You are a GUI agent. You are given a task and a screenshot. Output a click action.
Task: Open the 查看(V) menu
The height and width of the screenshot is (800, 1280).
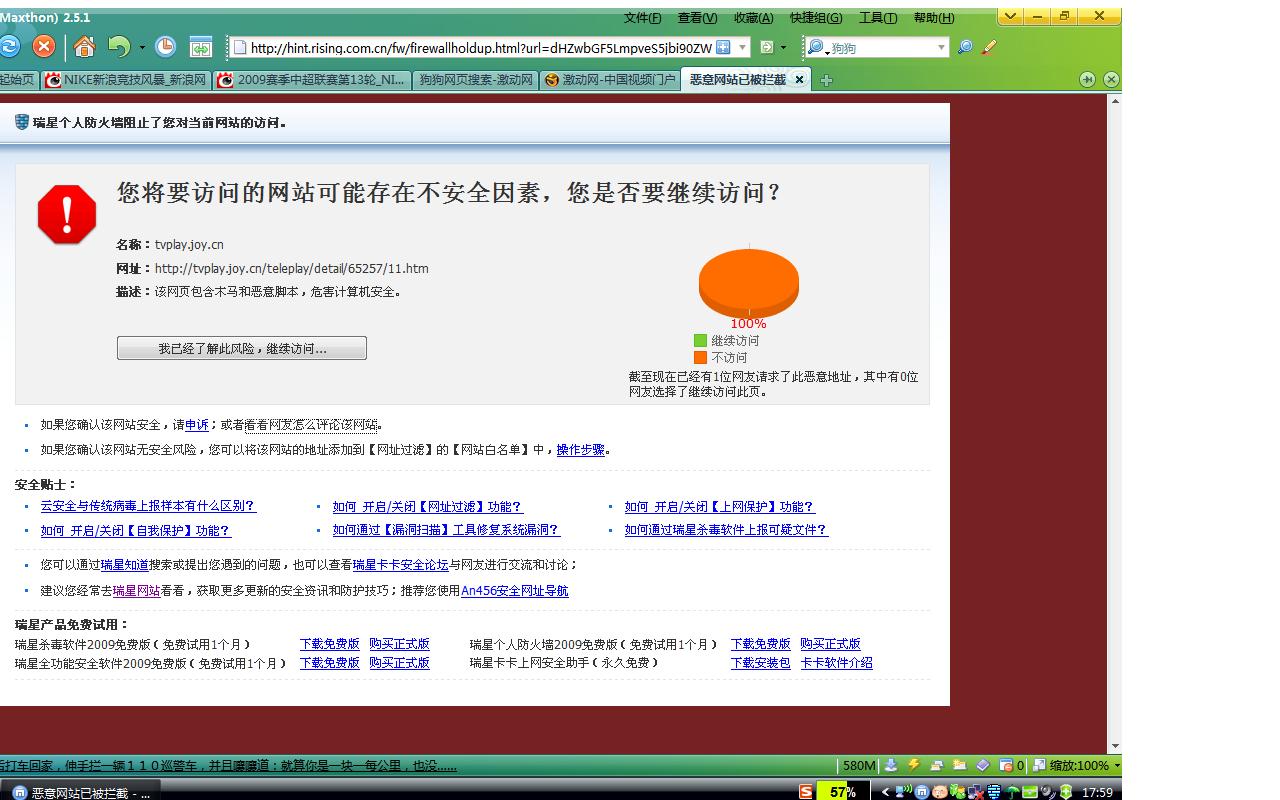(697, 18)
